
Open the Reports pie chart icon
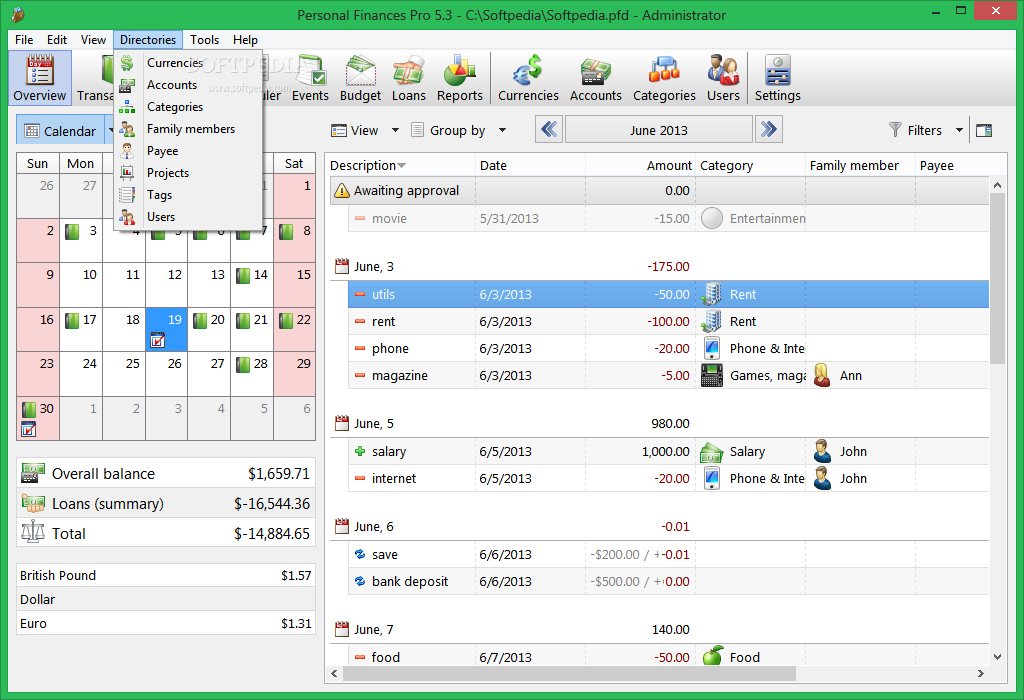(x=460, y=78)
